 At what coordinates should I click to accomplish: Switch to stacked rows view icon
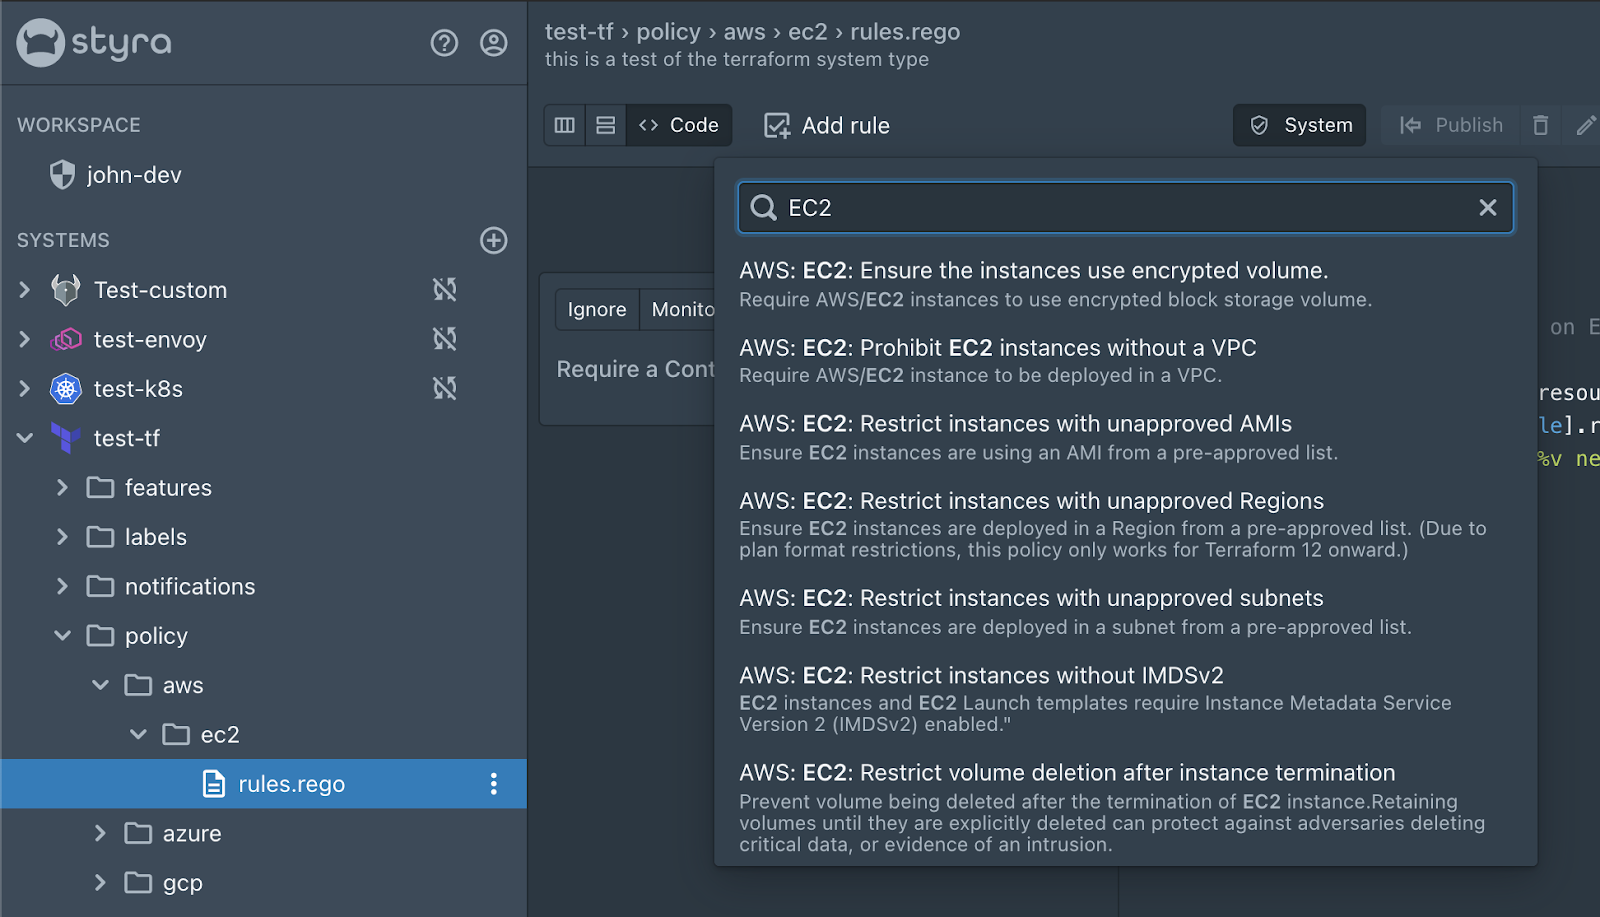(x=606, y=125)
